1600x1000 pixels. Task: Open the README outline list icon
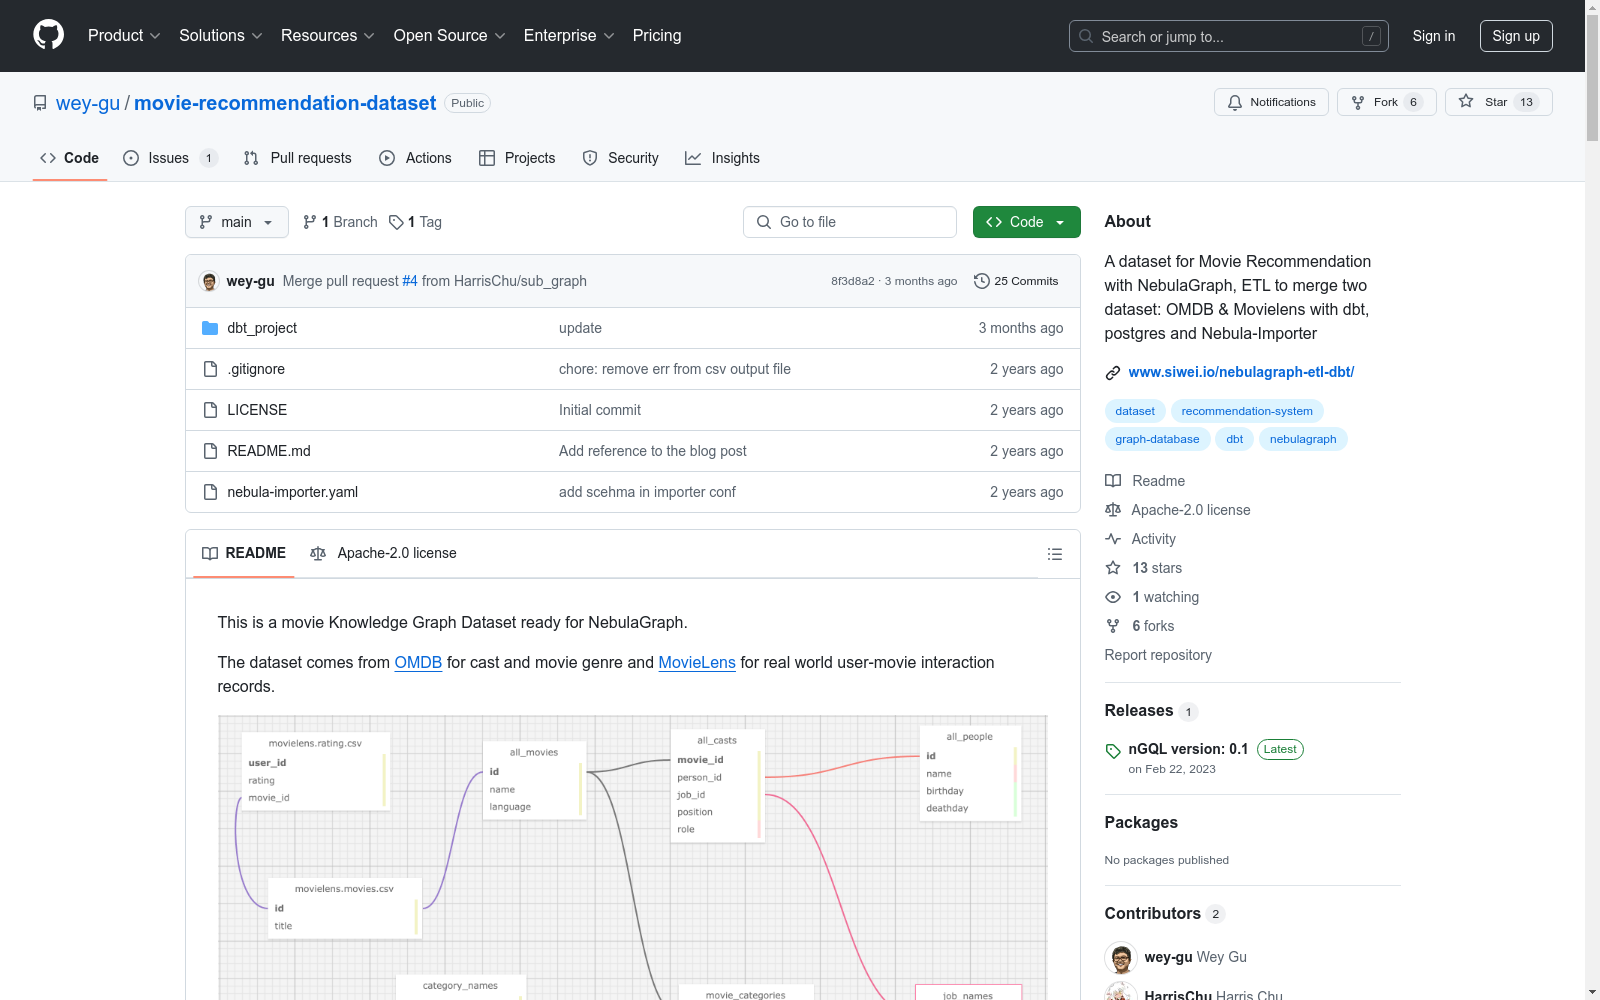(1054, 554)
